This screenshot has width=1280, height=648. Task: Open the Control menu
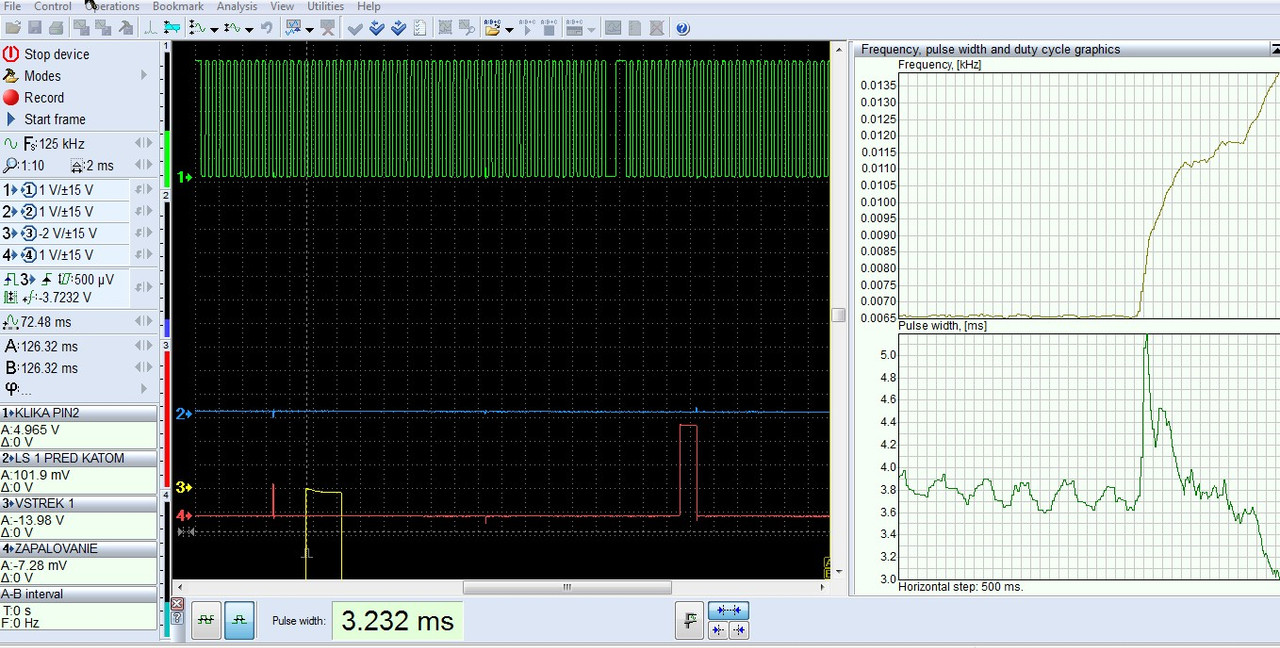53,6
